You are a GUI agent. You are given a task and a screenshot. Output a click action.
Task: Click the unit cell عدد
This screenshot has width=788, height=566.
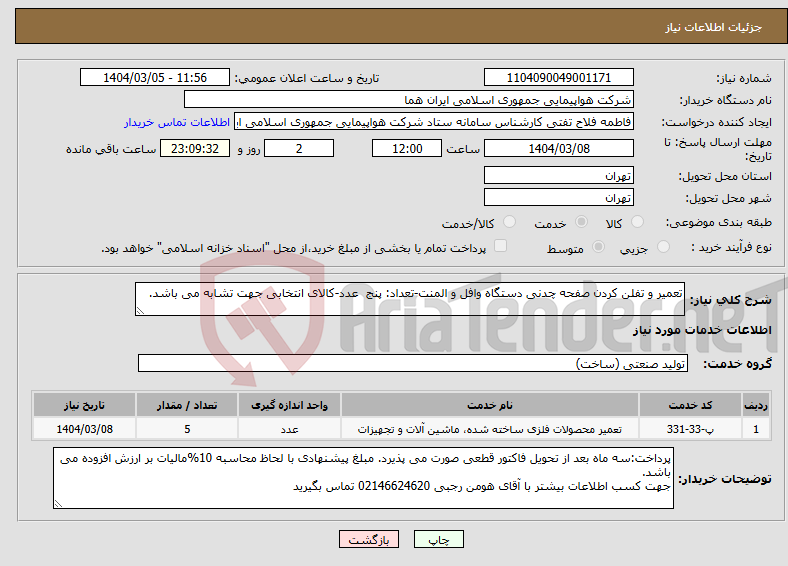[x=289, y=429]
